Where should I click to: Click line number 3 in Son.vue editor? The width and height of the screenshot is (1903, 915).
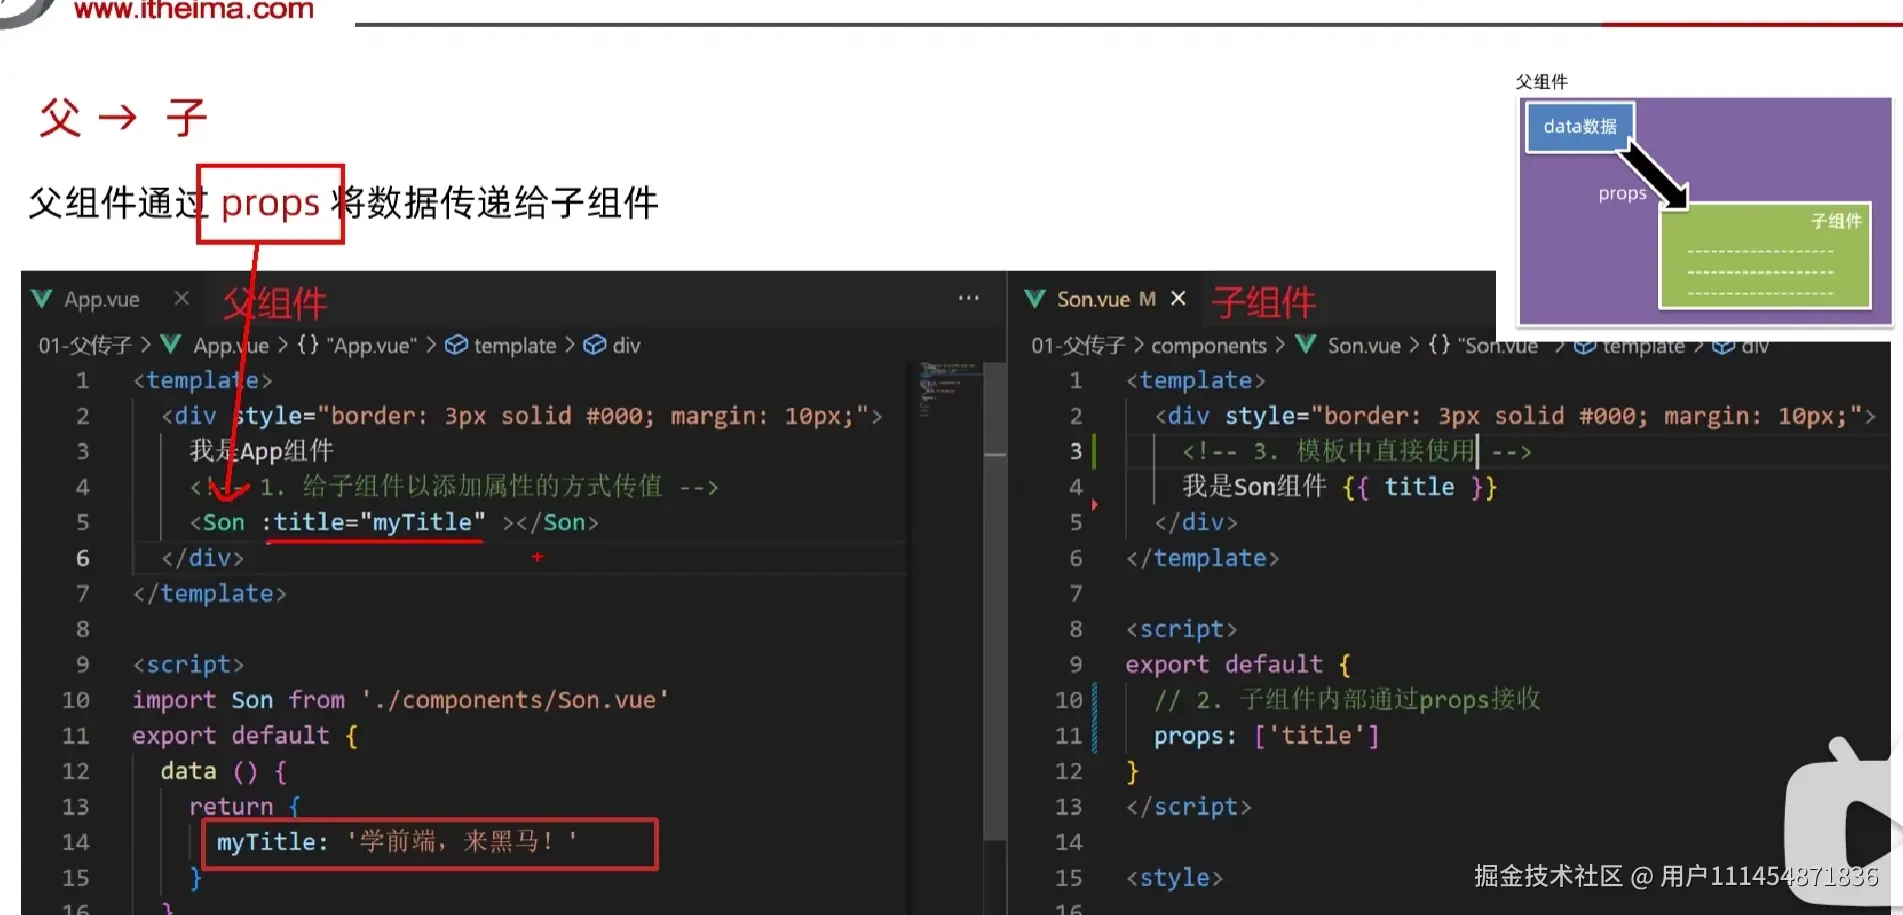click(1076, 451)
